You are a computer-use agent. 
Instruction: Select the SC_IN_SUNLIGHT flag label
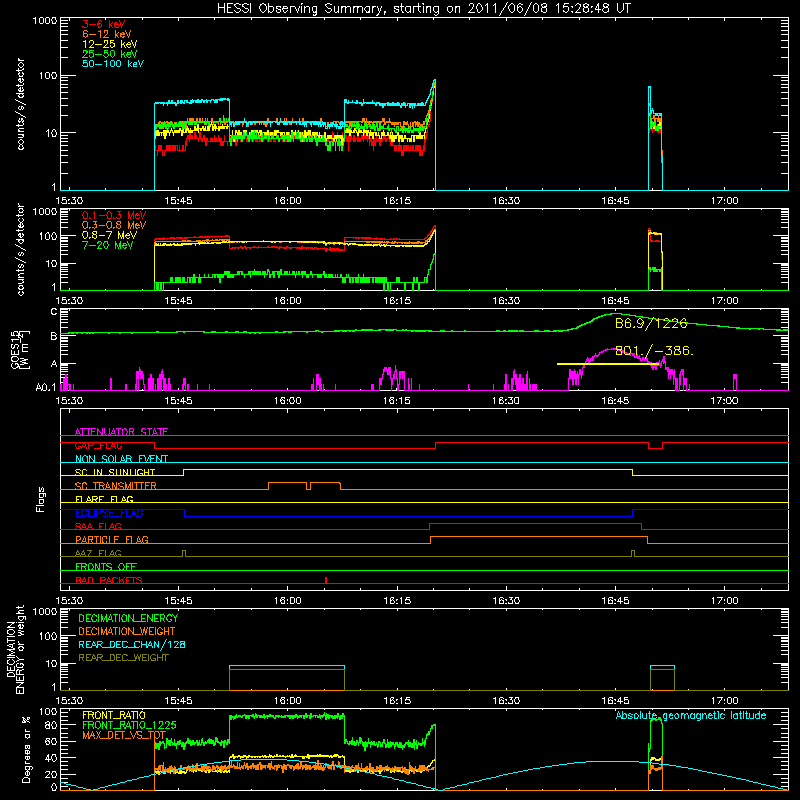pos(115,472)
